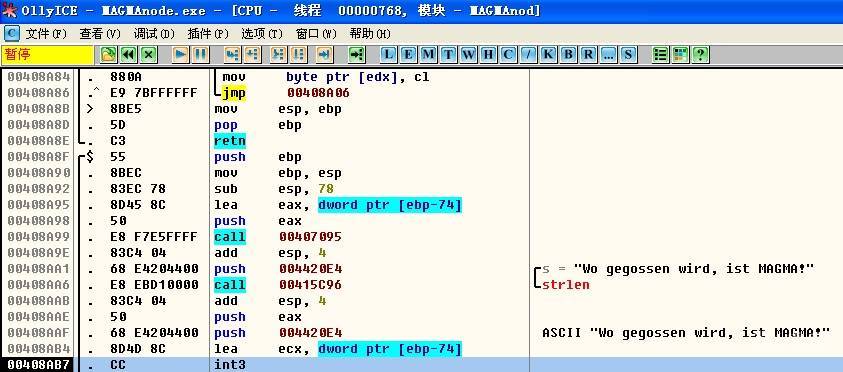Click the CPU window C icon in menu bar

(12, 34)
